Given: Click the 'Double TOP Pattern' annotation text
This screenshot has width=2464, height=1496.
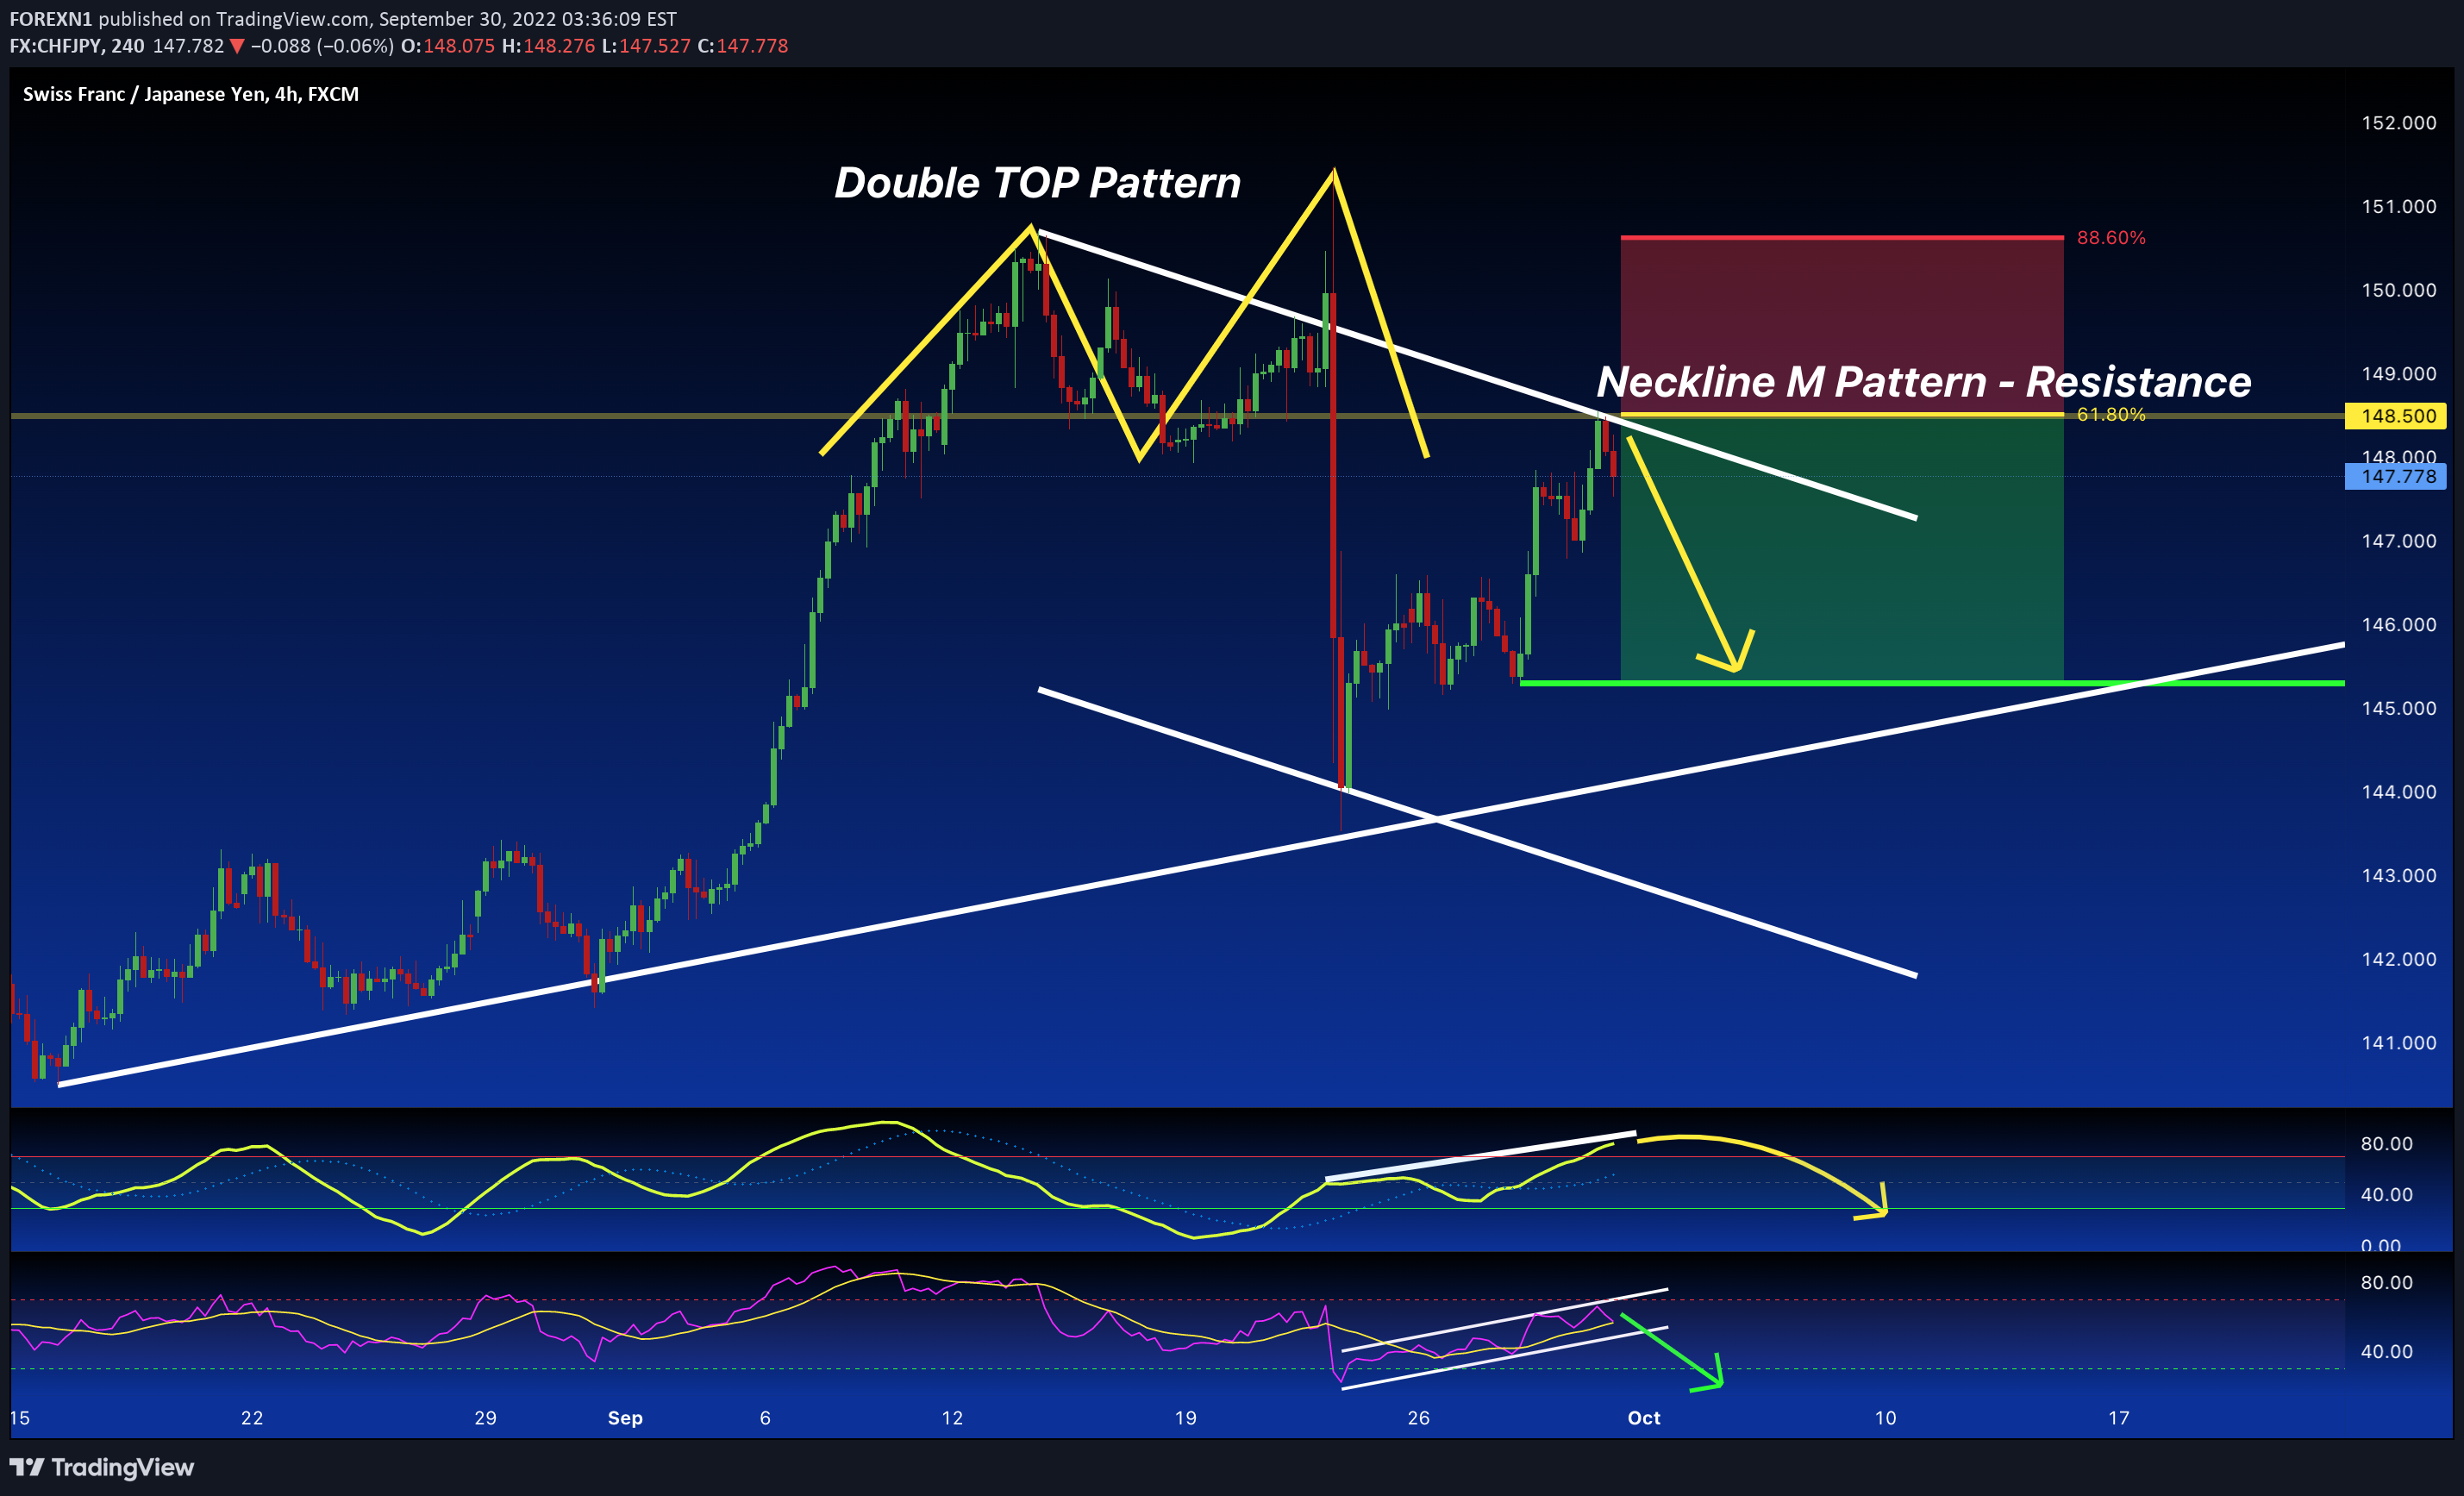Looking at the screenshot, I should (1037, 183).
